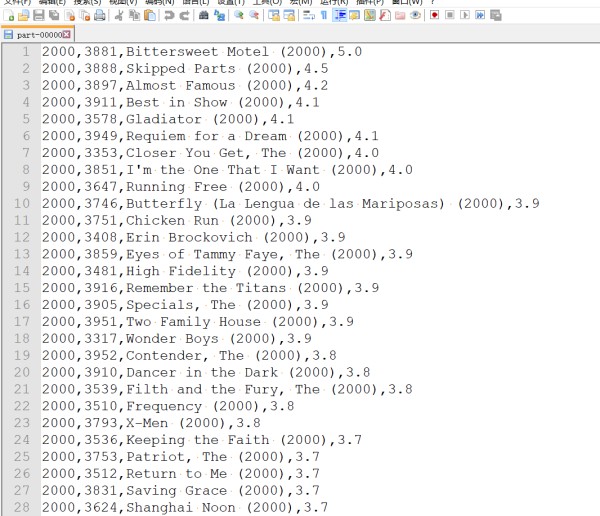Switch to the part-00000 tab

point(37,35)
